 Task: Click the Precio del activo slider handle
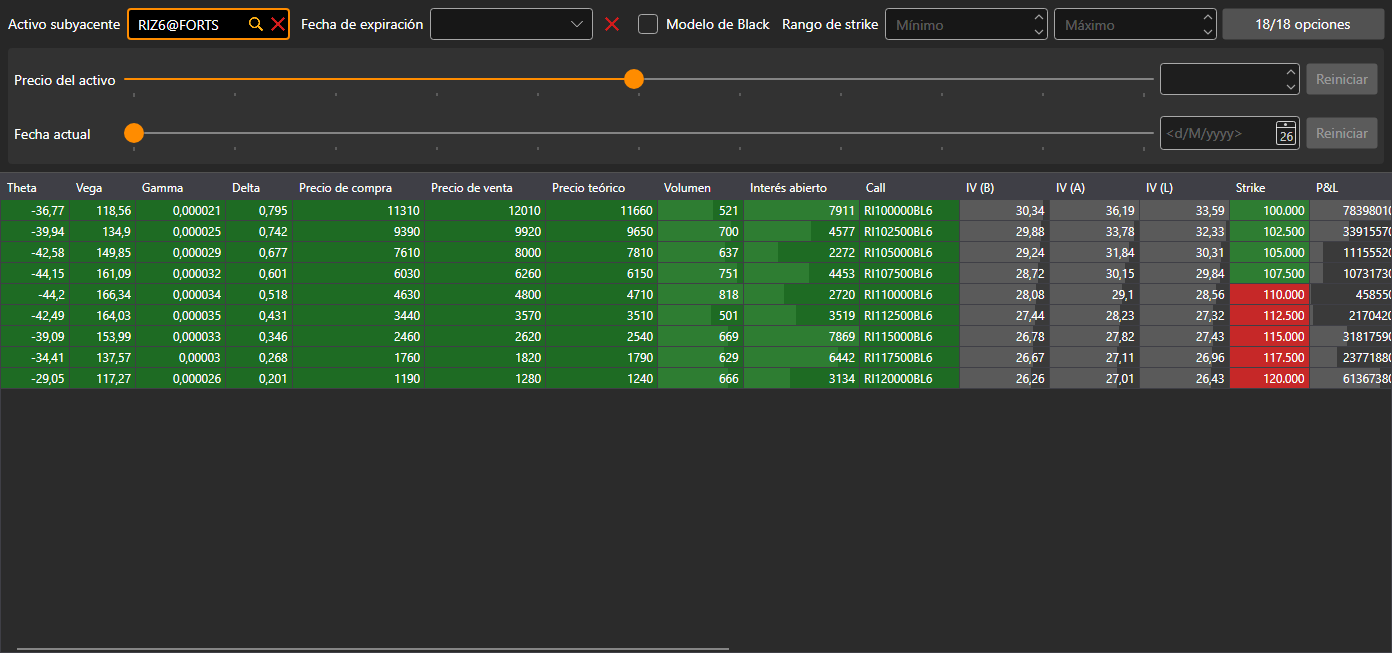point(633,79)
